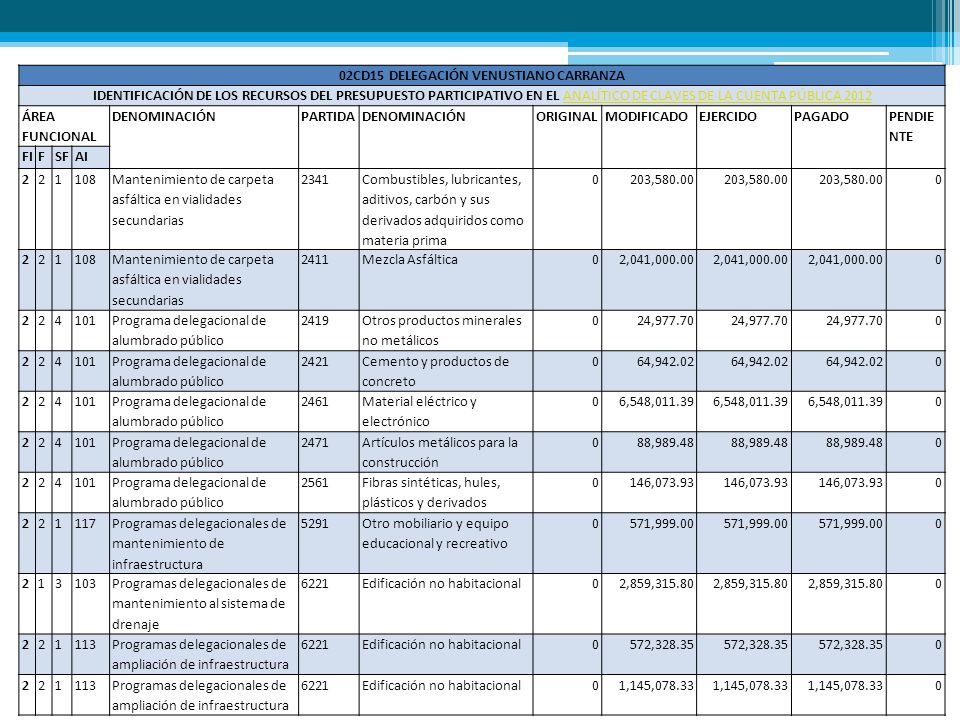Click the ÁREA FUNCIONAL header
Screen dimensions: 960x720
64,126
